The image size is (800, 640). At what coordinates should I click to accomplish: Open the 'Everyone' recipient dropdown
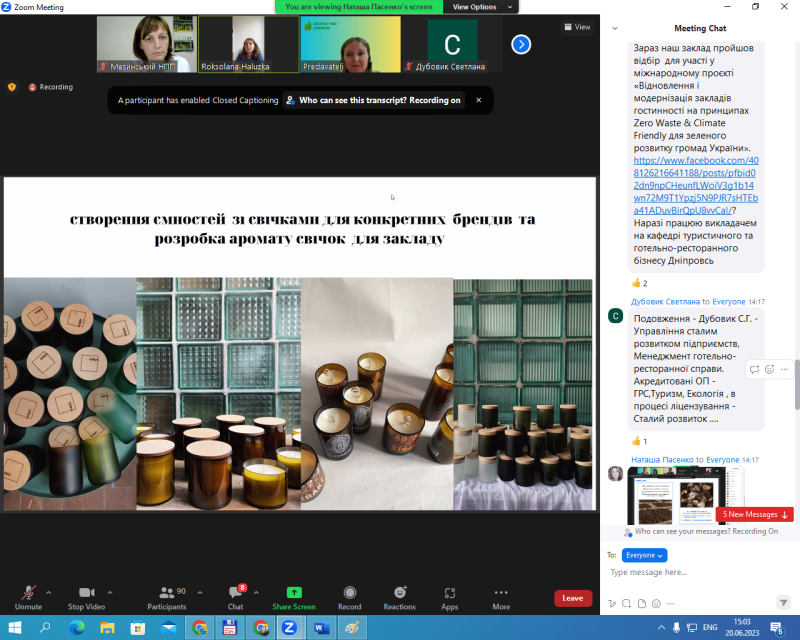(x=644, y=555)
